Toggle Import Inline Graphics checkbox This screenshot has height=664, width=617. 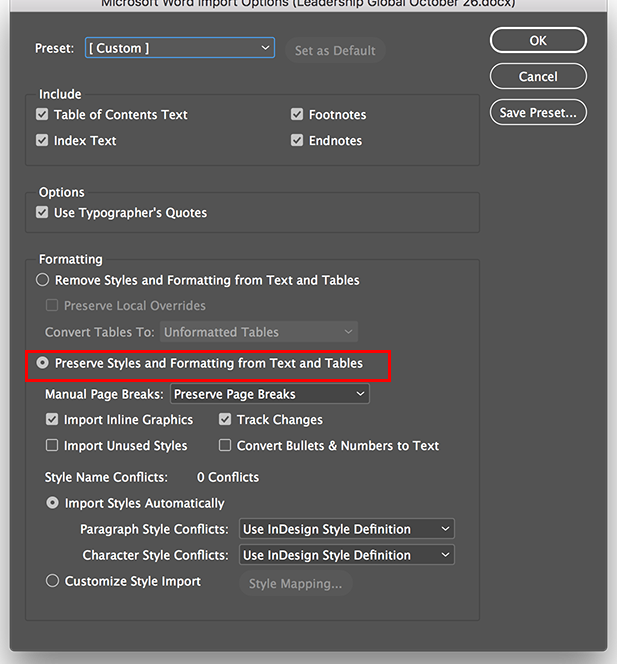[53, 420]
